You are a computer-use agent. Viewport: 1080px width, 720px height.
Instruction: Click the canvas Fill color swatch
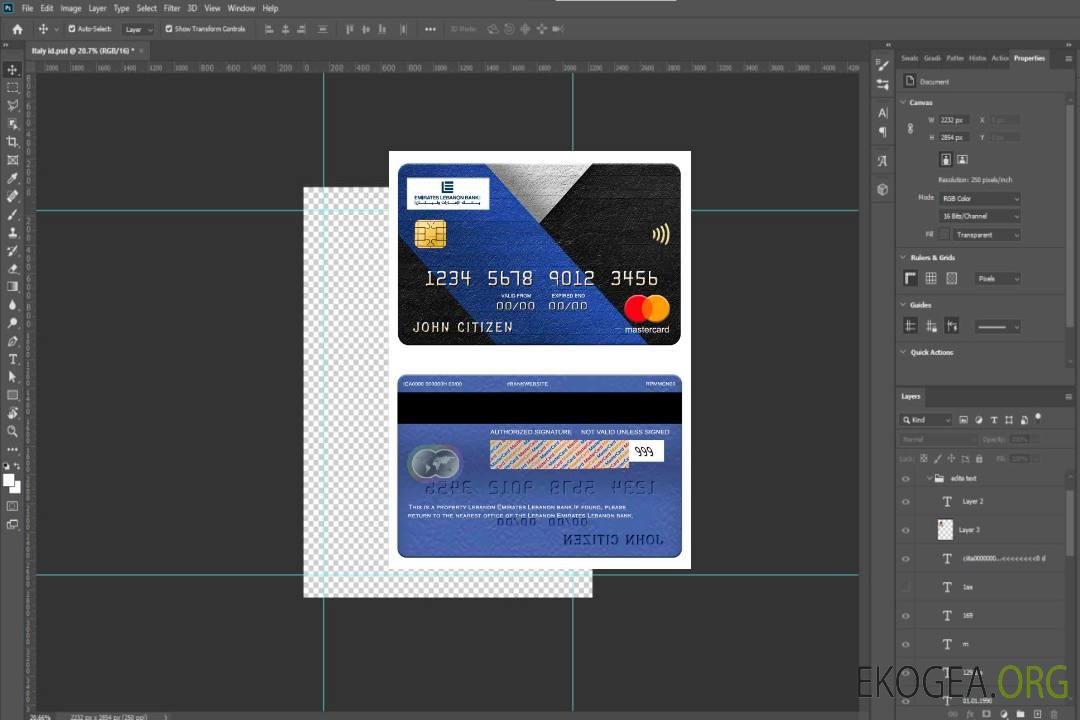coord(944,235)
